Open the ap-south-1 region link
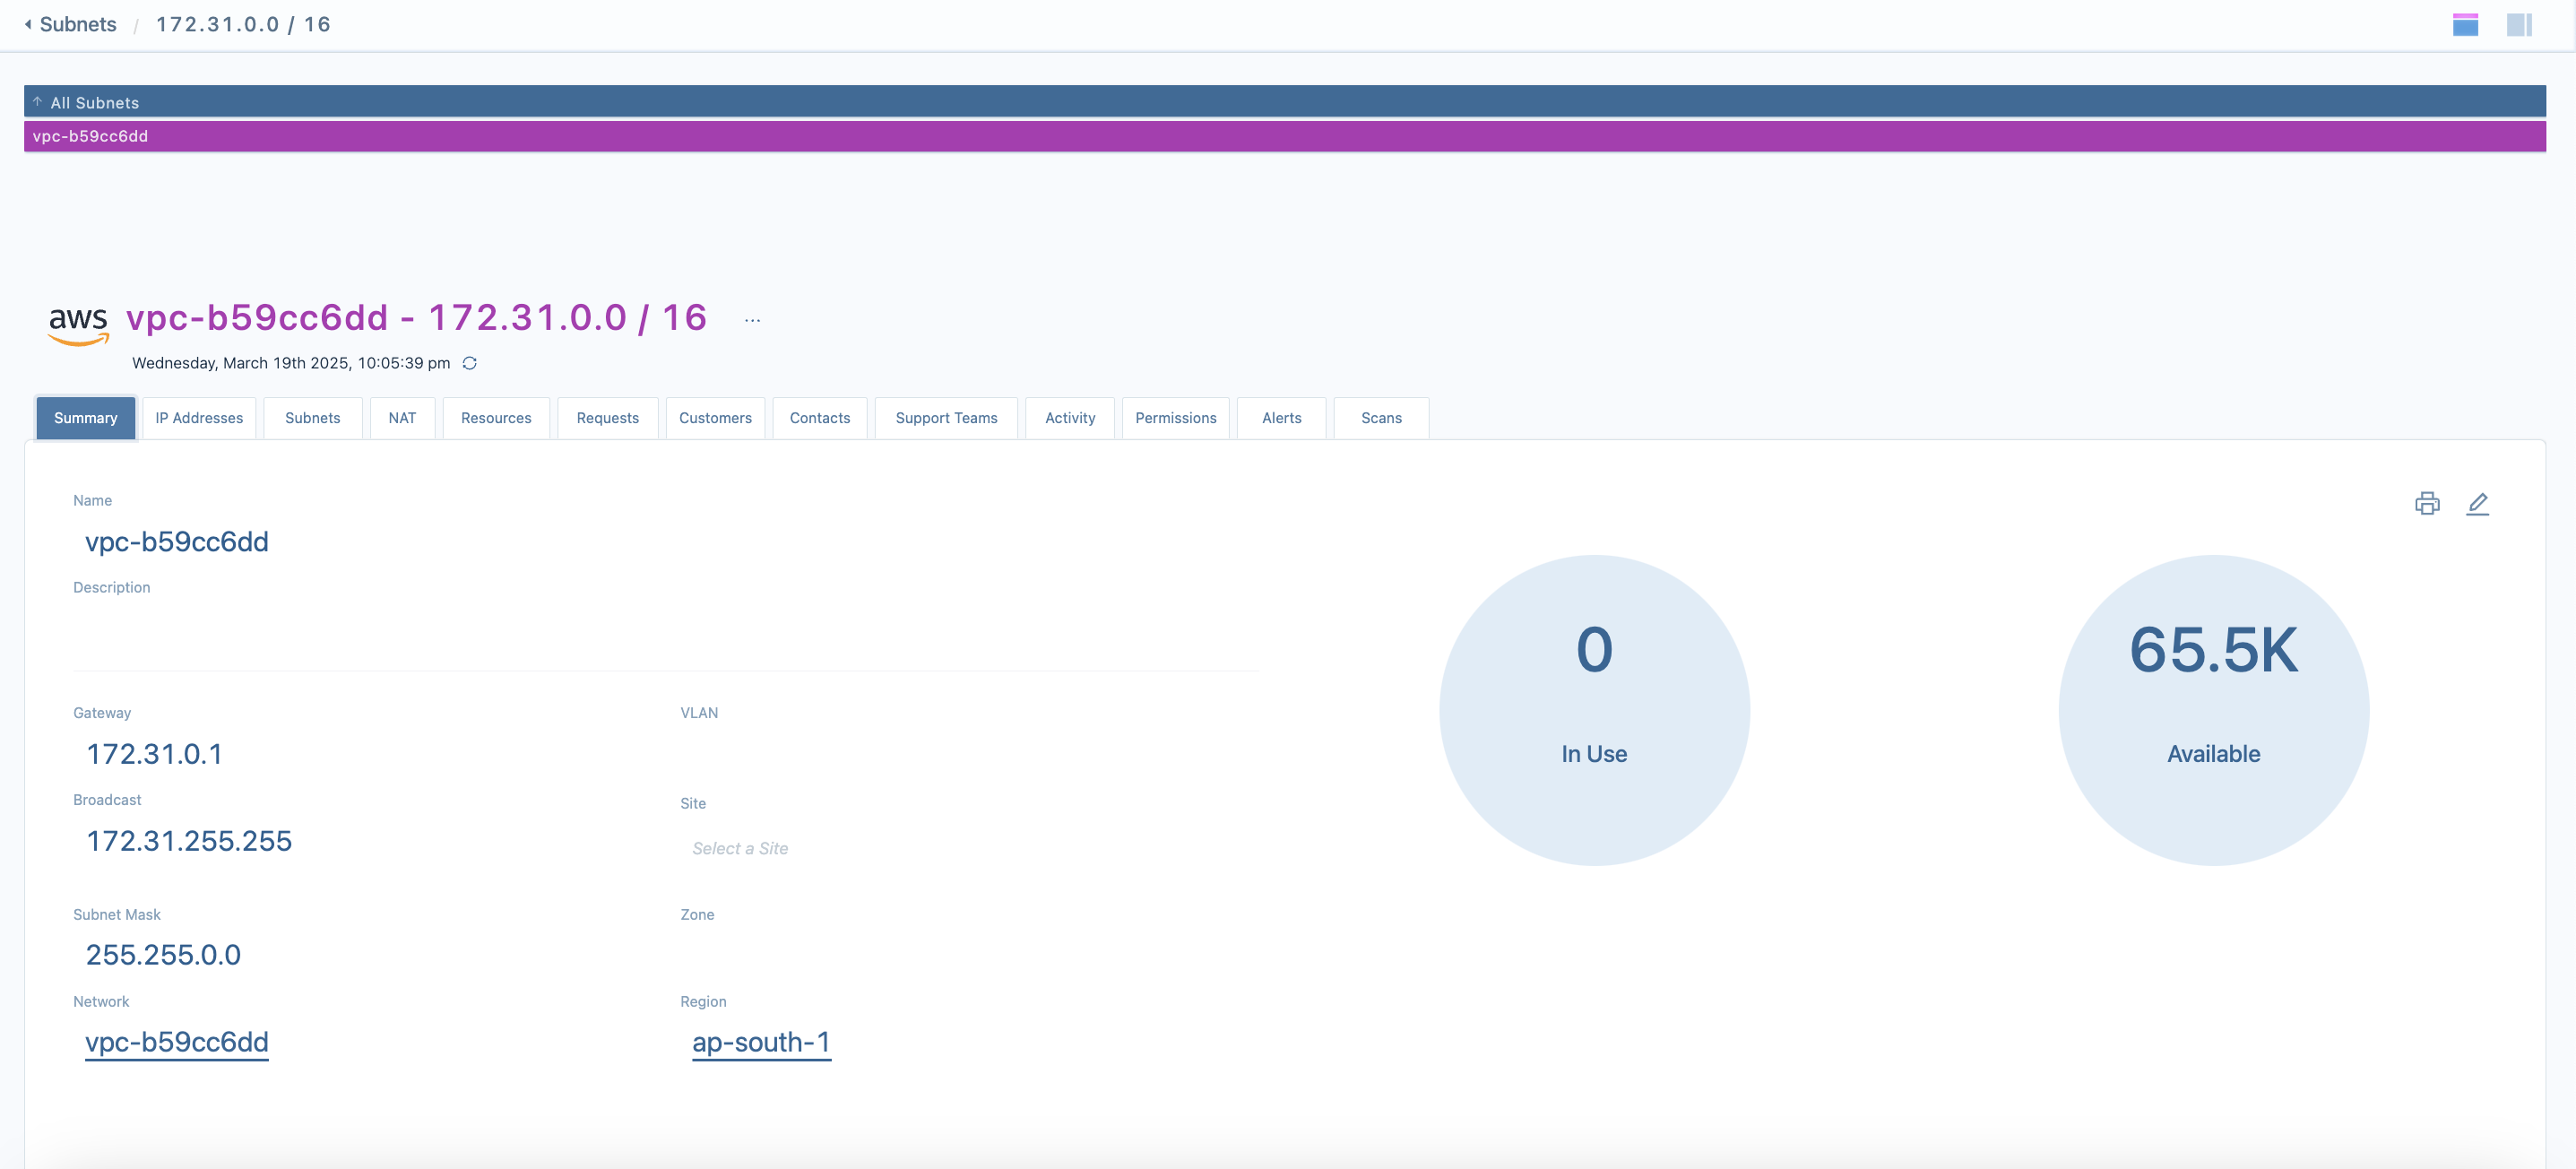The image size is (2576, 1169). point(761,1042)
